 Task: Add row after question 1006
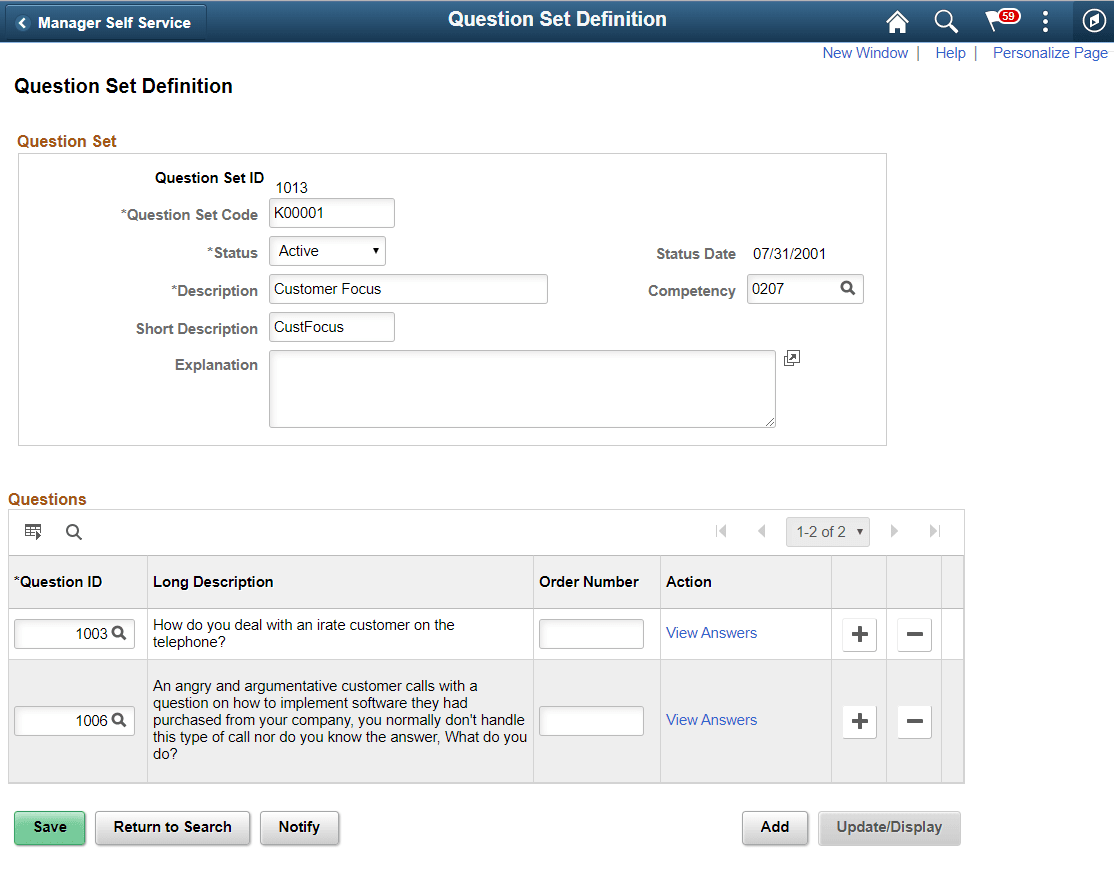point(860,721)
